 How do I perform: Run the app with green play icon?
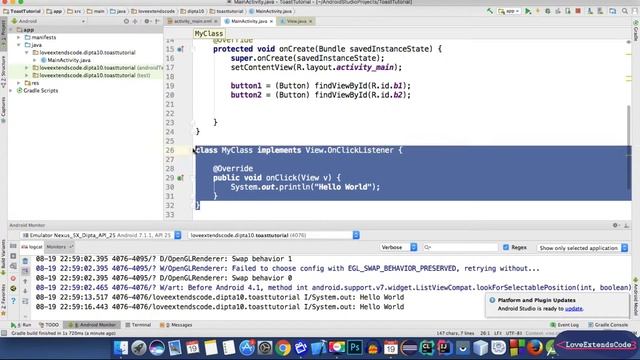528,11
